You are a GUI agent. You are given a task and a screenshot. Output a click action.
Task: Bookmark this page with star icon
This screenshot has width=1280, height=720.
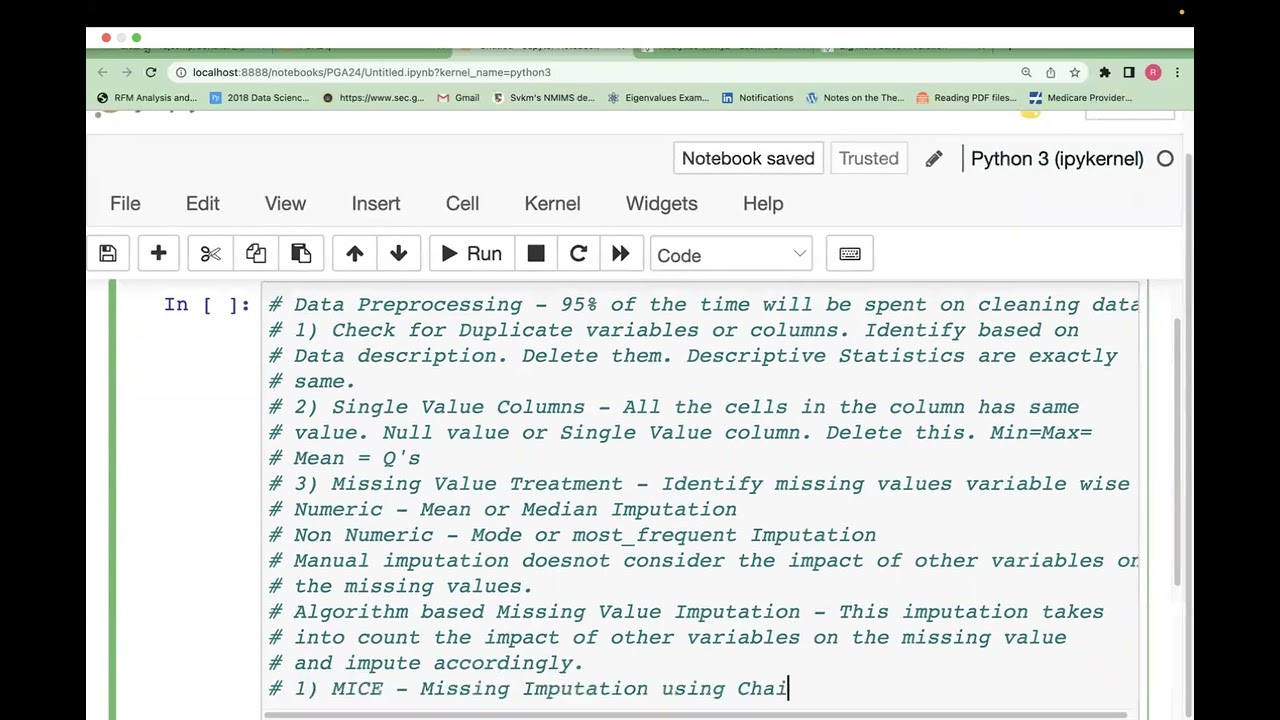click(1075, 72)
